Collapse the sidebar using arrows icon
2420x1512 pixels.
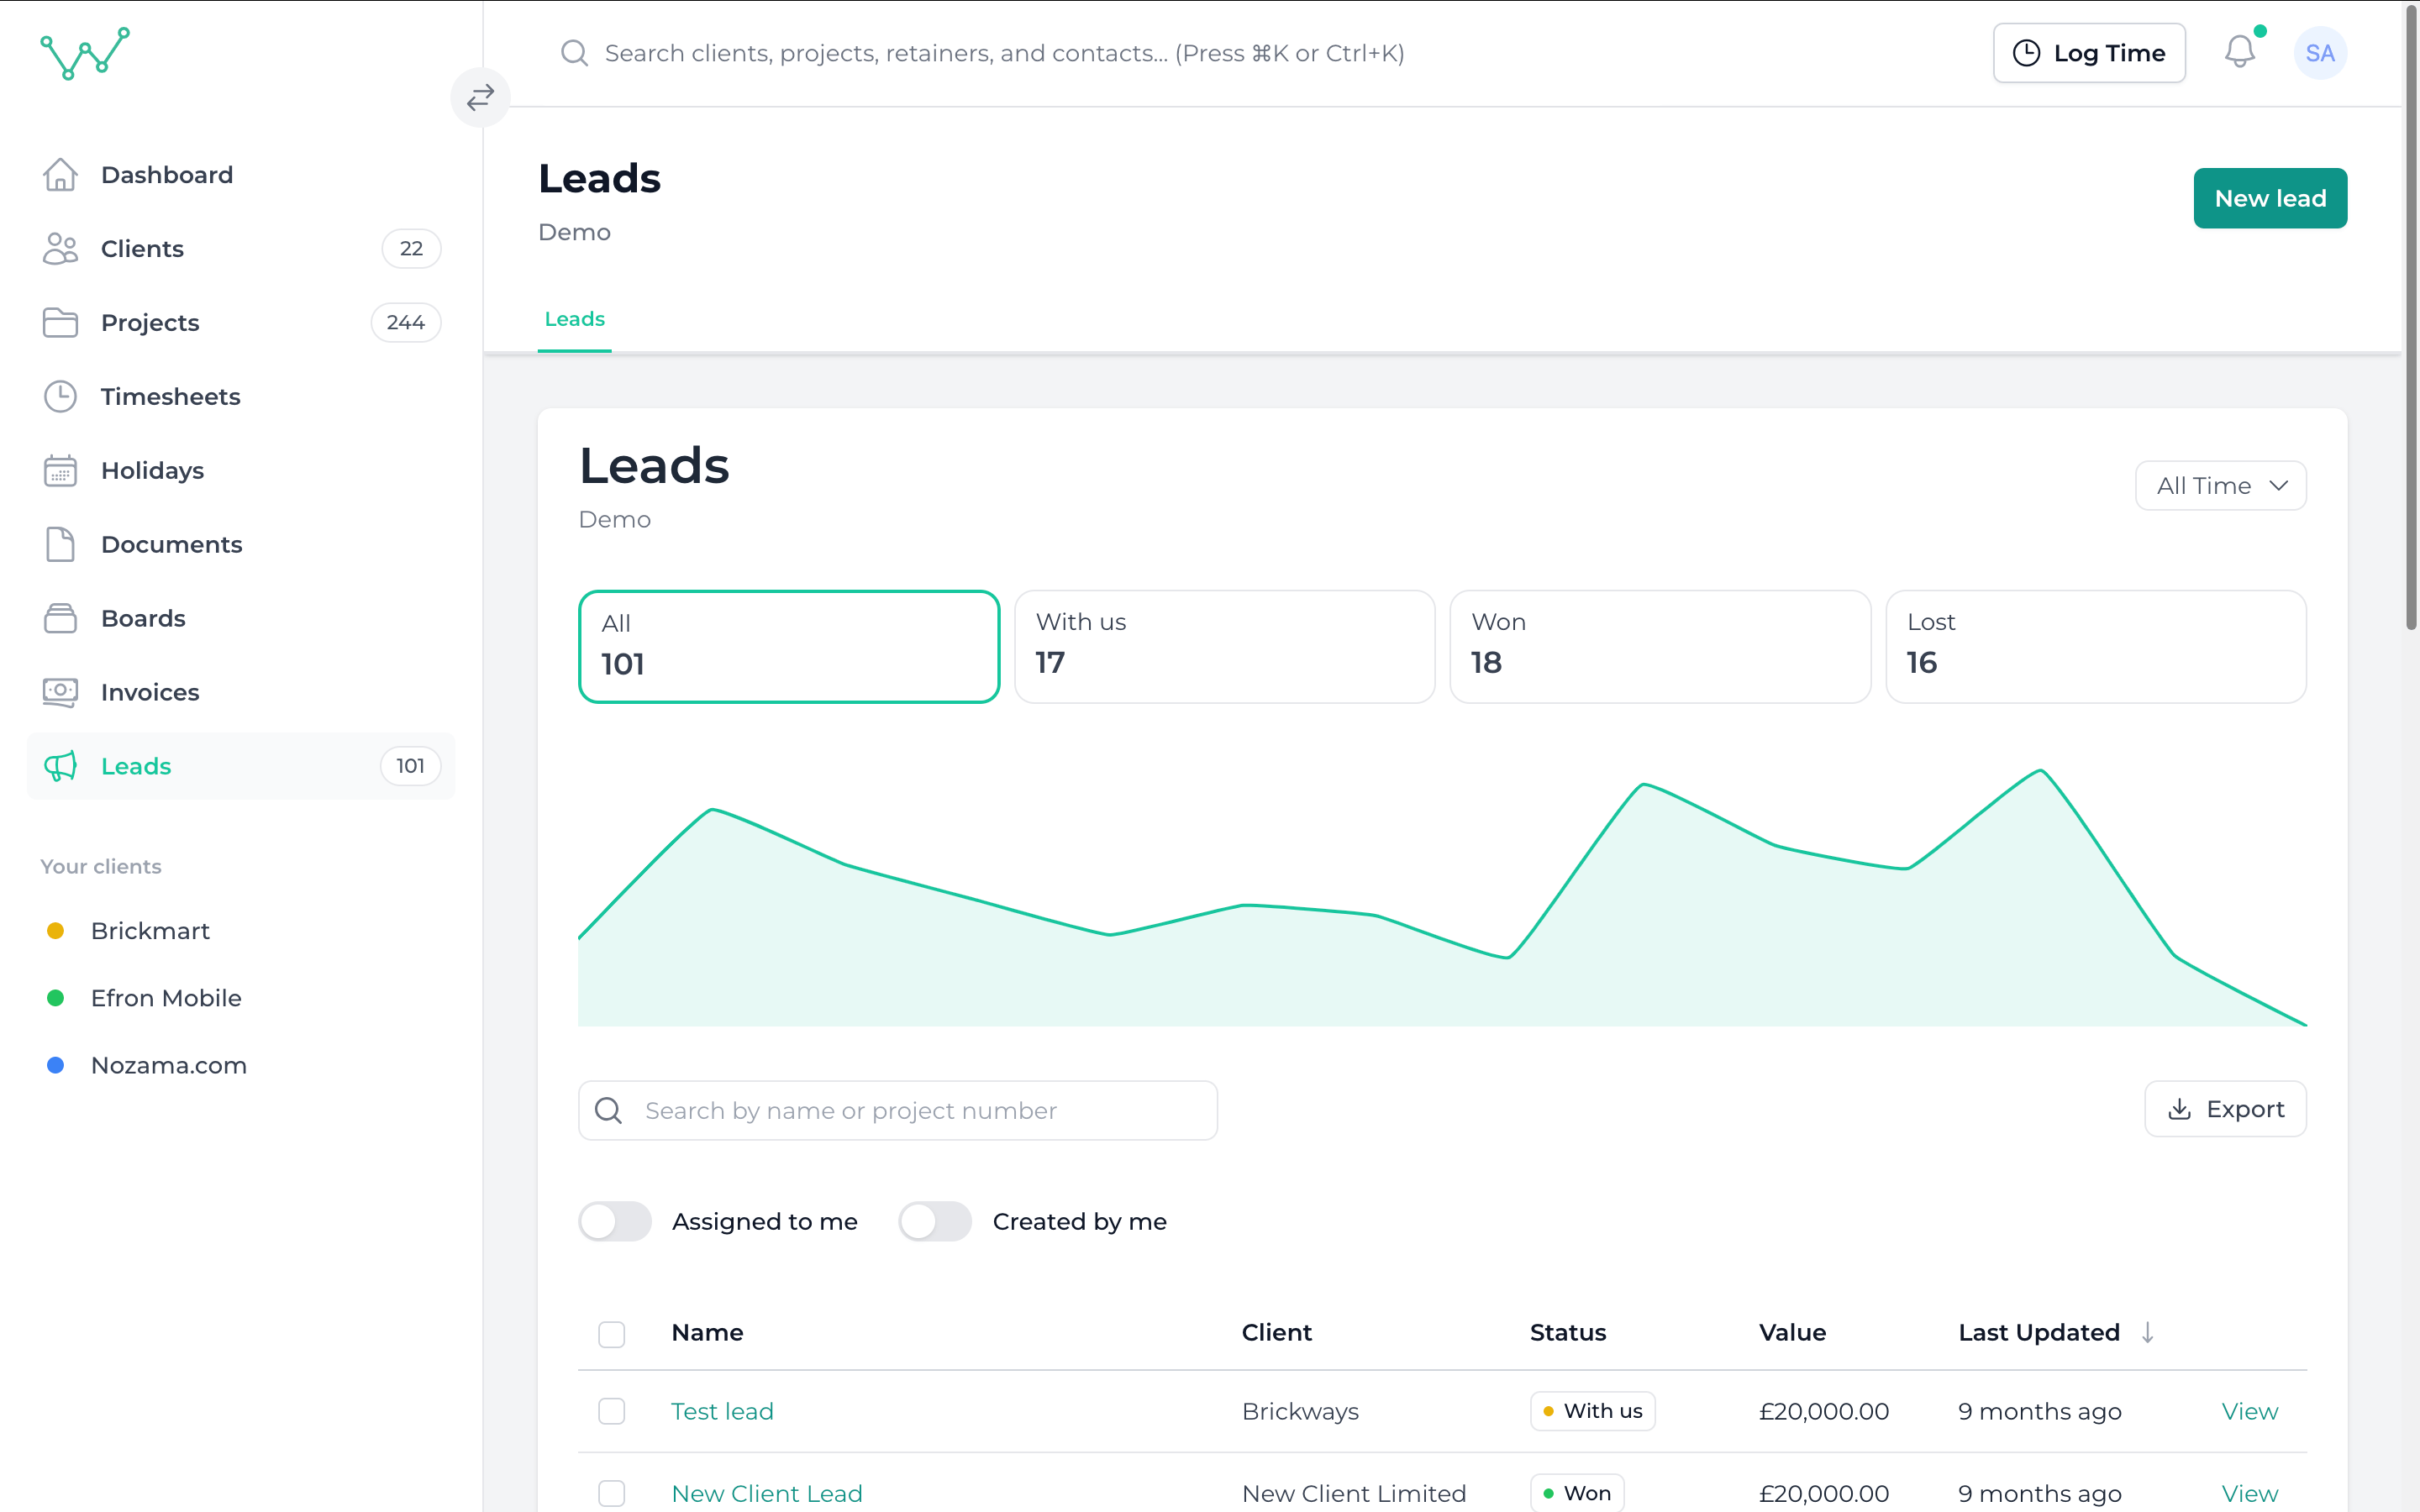[480, 97]
